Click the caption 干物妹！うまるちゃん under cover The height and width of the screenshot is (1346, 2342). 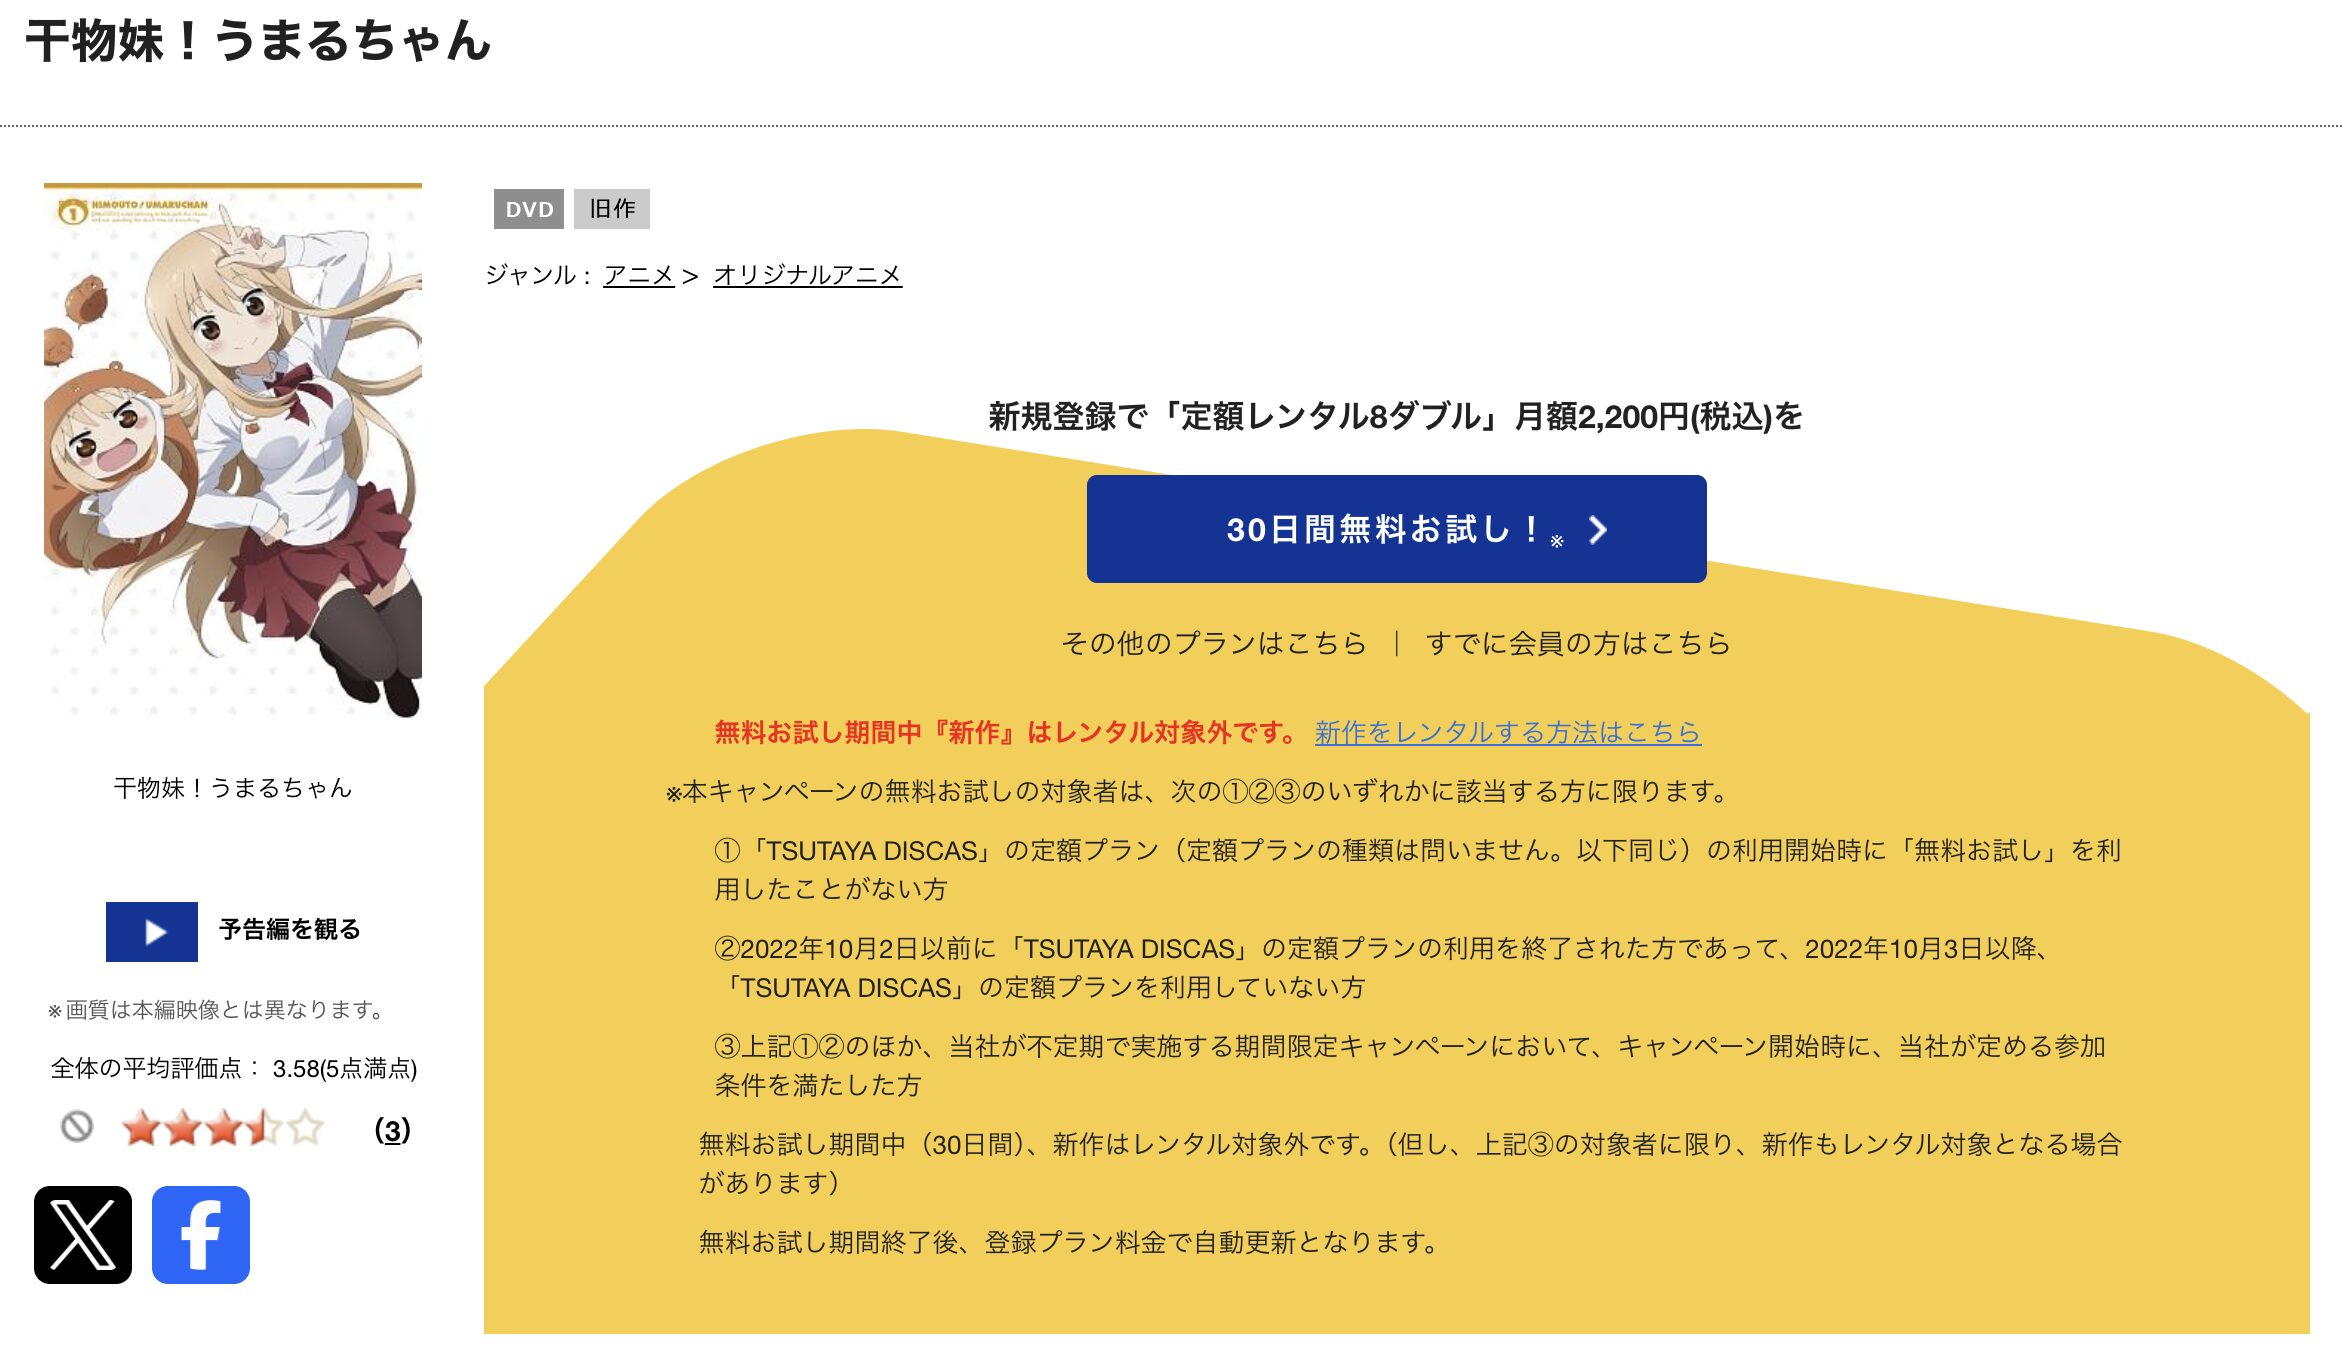pyautogui.click(x=233, y=788)
